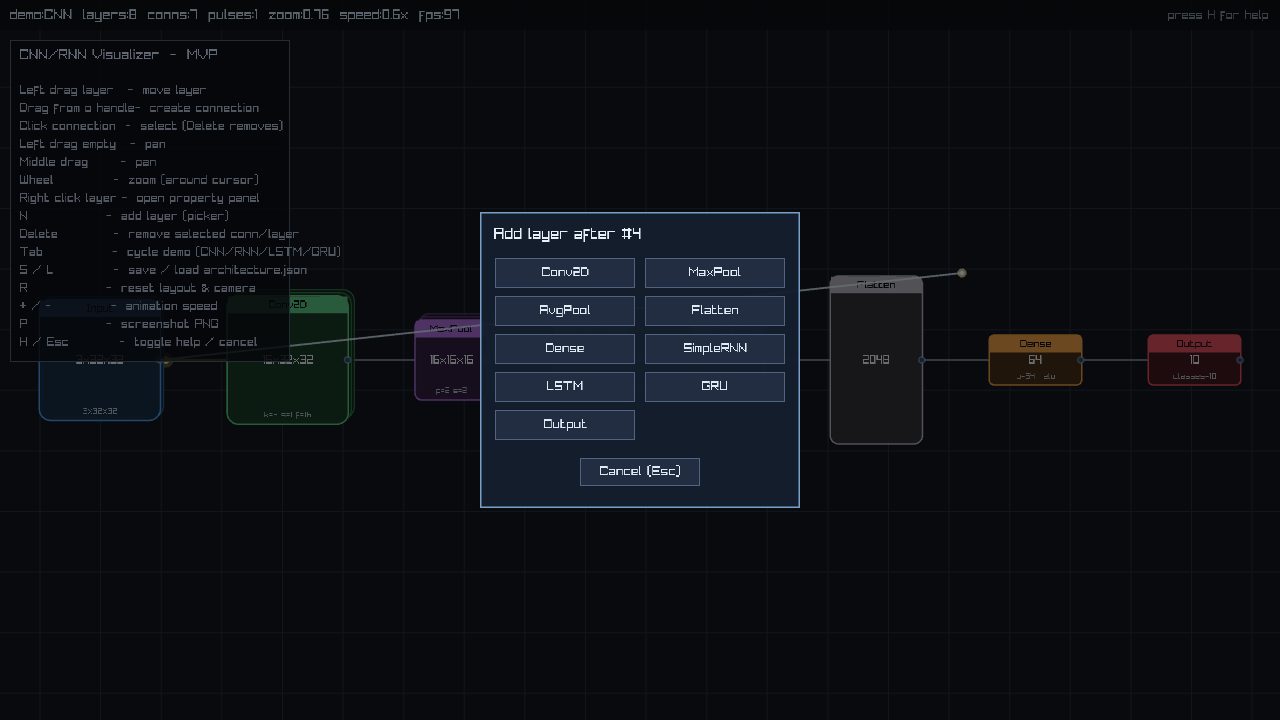Click the 'Wheel - zoom (around cursor)' line
The height and width of the screenshot is (720, 1280).
[139, 180]
